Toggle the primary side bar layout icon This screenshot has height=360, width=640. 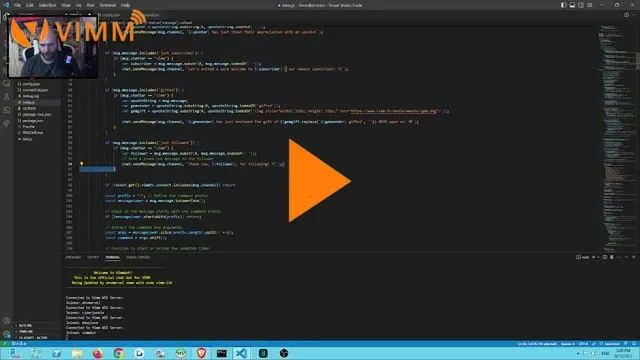563,5
